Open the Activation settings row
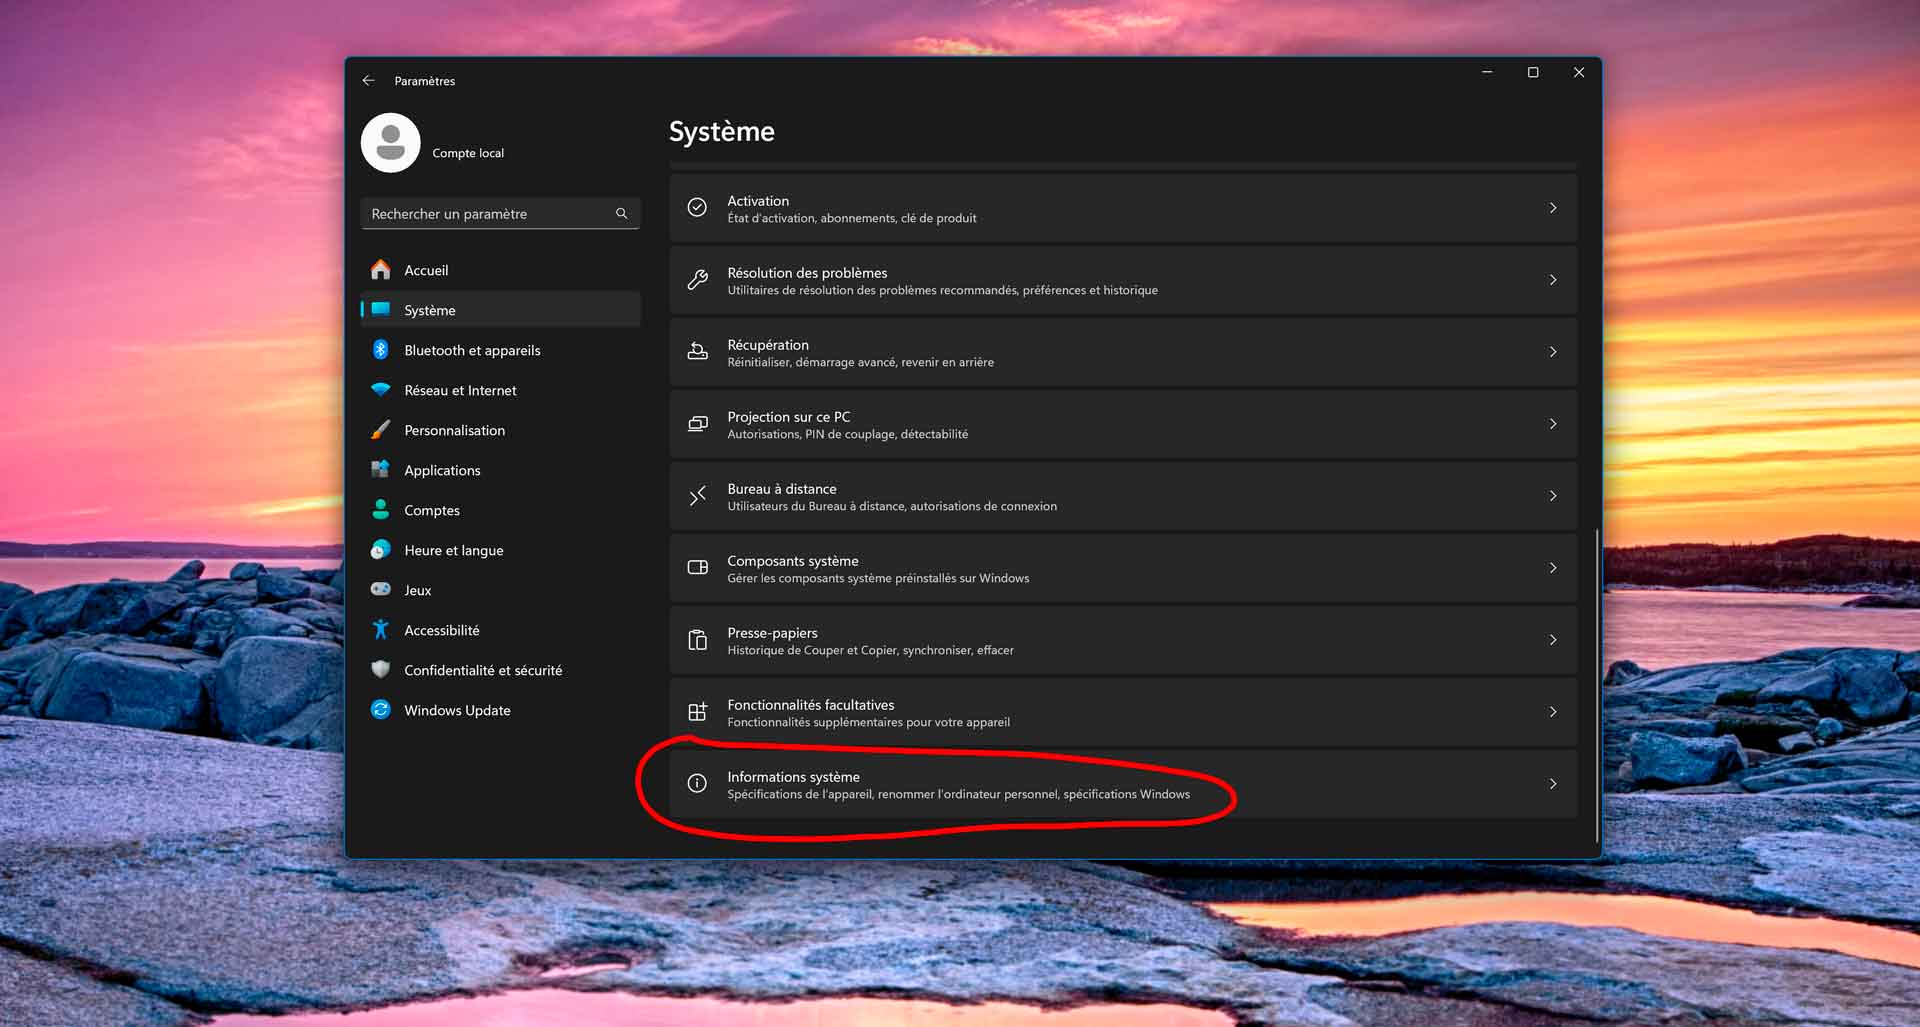1920x1027 pixels. tap(1123, 208)
